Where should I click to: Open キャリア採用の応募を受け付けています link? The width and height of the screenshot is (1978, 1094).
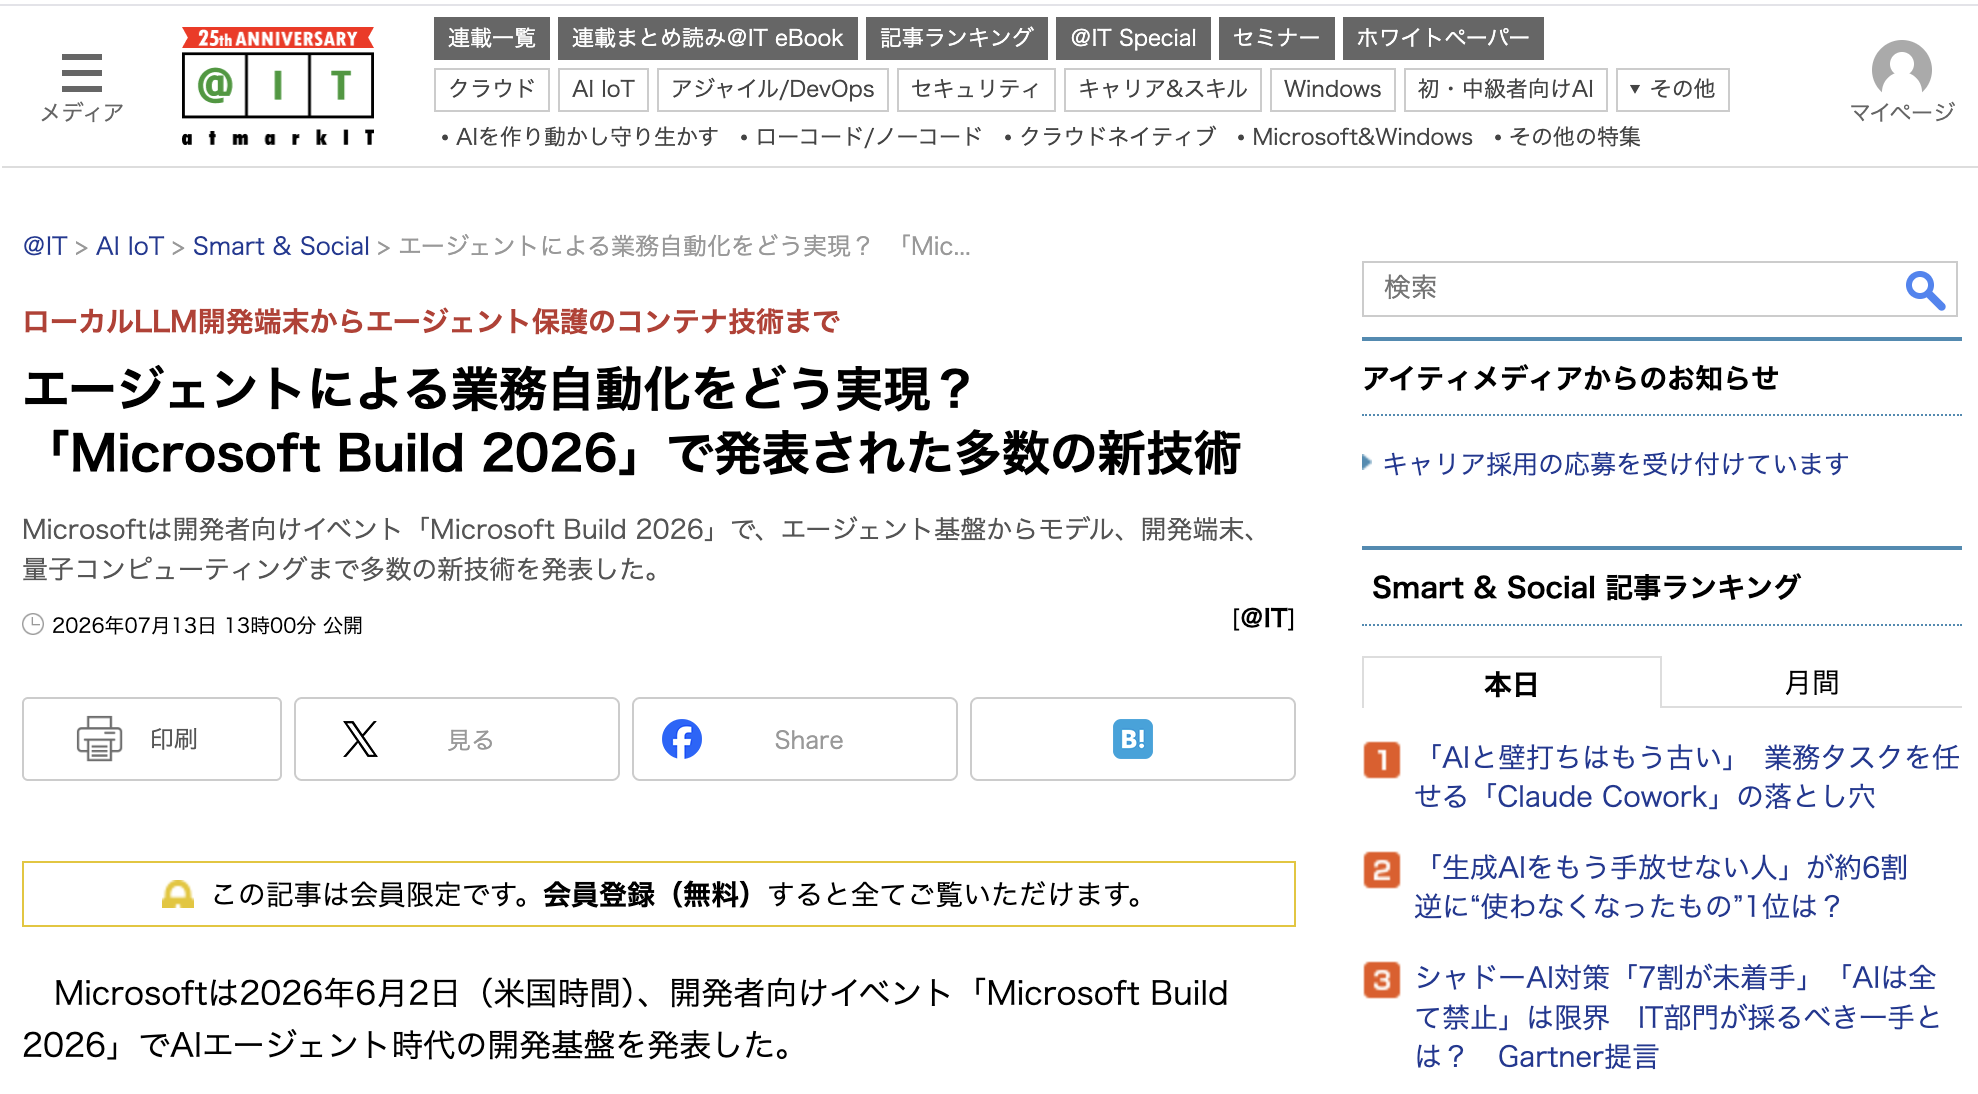(1615, 463)
